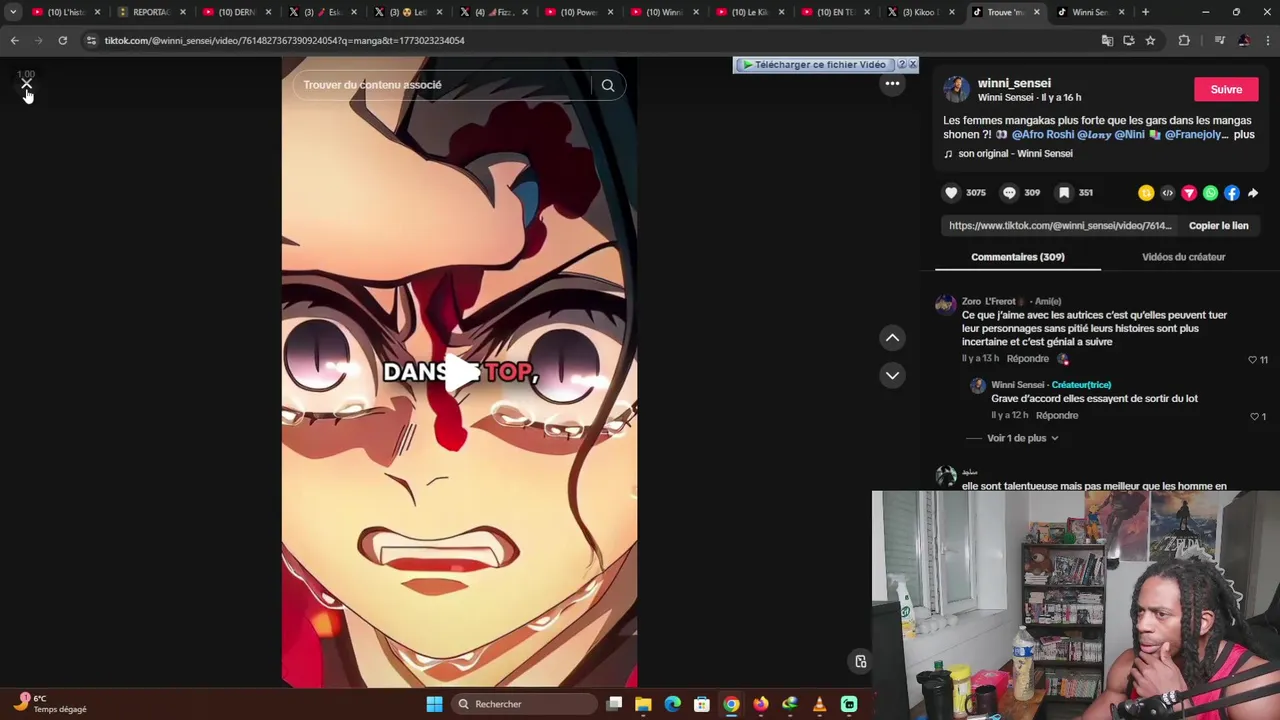
Task: Click the browser back arrow
Action: (x=14, y=40)
